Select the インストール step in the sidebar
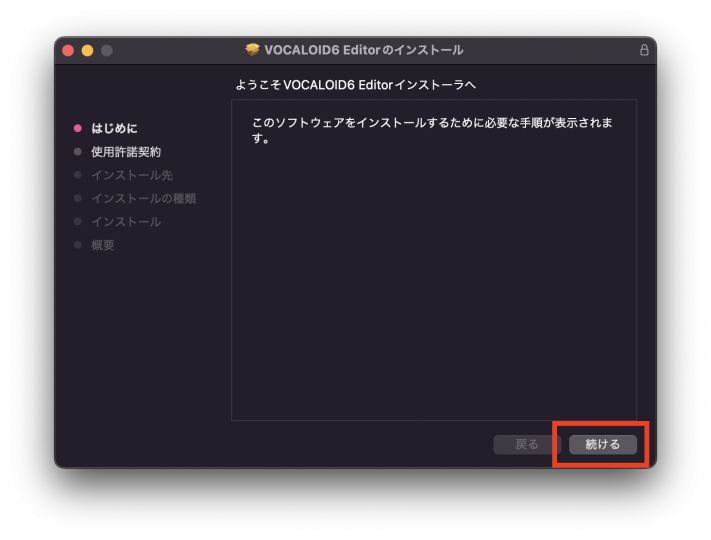The image size is (711, 540). 125,222
